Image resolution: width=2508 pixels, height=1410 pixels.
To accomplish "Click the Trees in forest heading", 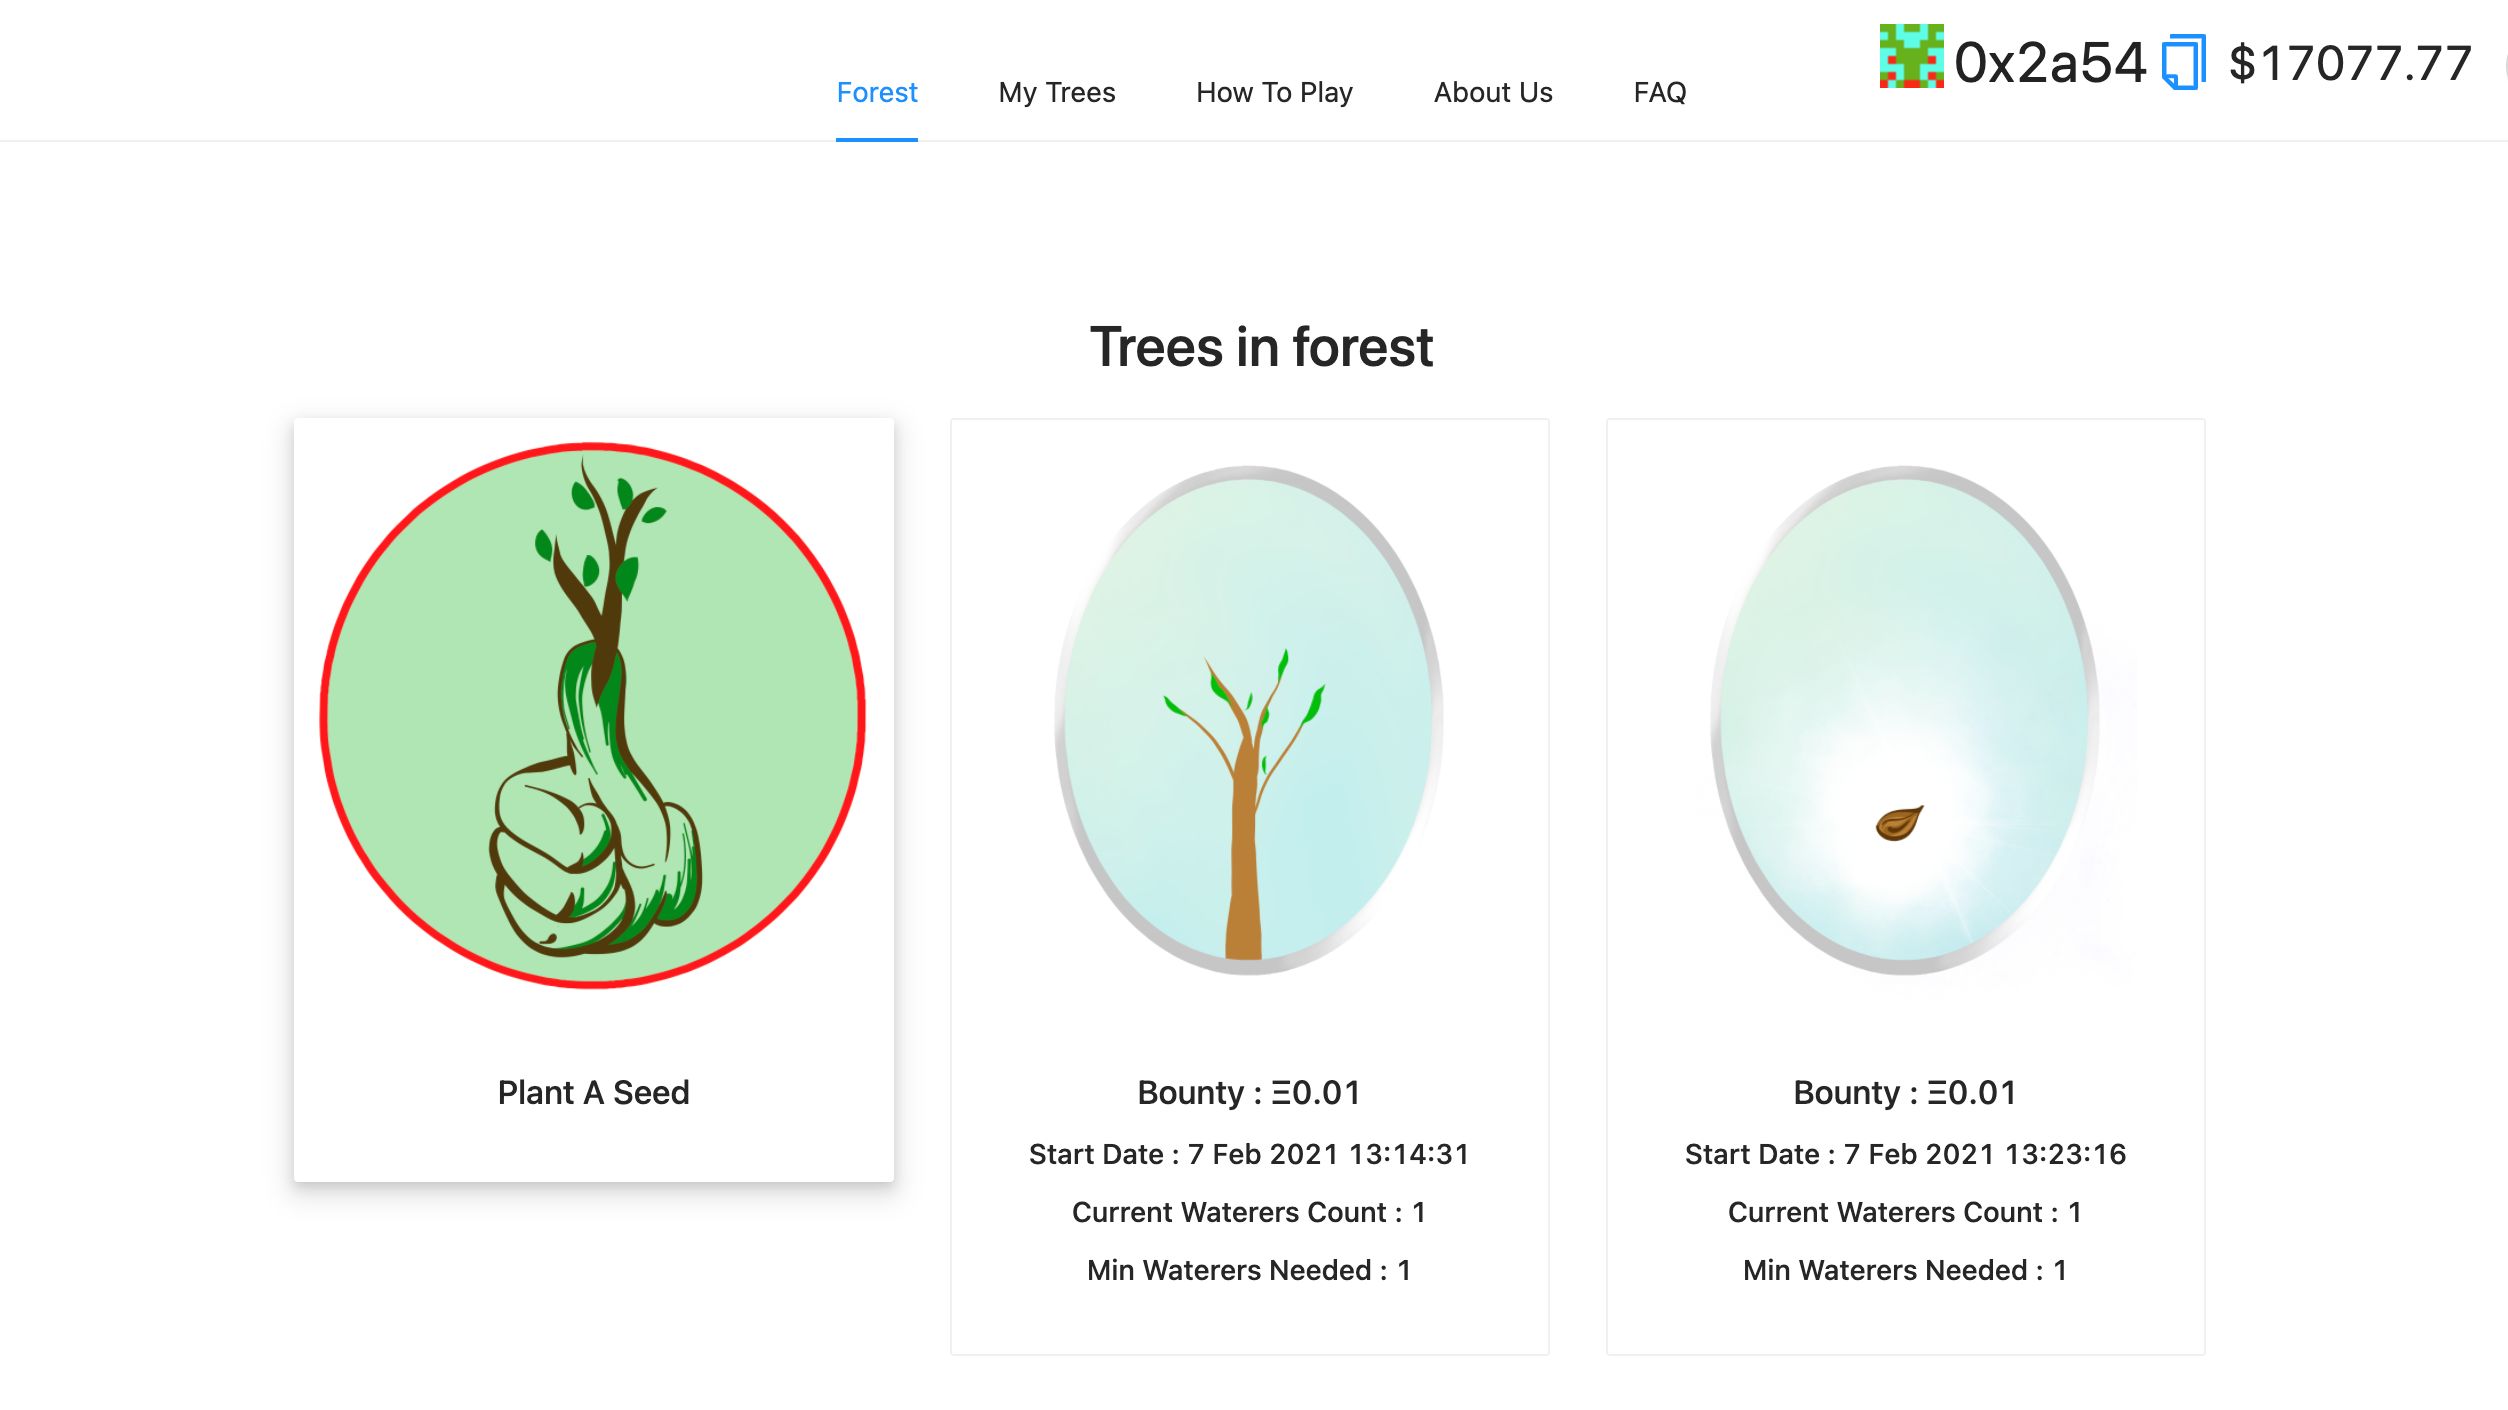I will [1261, 347].
